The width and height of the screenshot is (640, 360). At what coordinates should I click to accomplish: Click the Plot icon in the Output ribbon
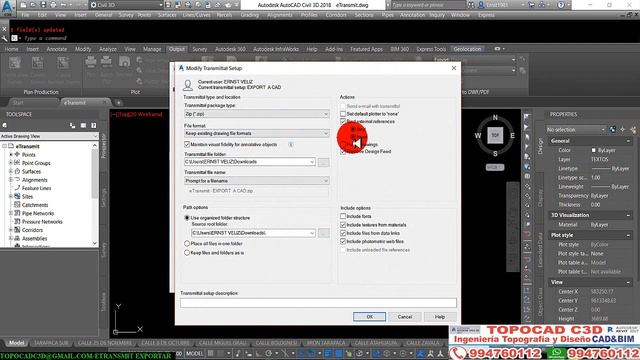pyautogui.click(x=91, y=62)
